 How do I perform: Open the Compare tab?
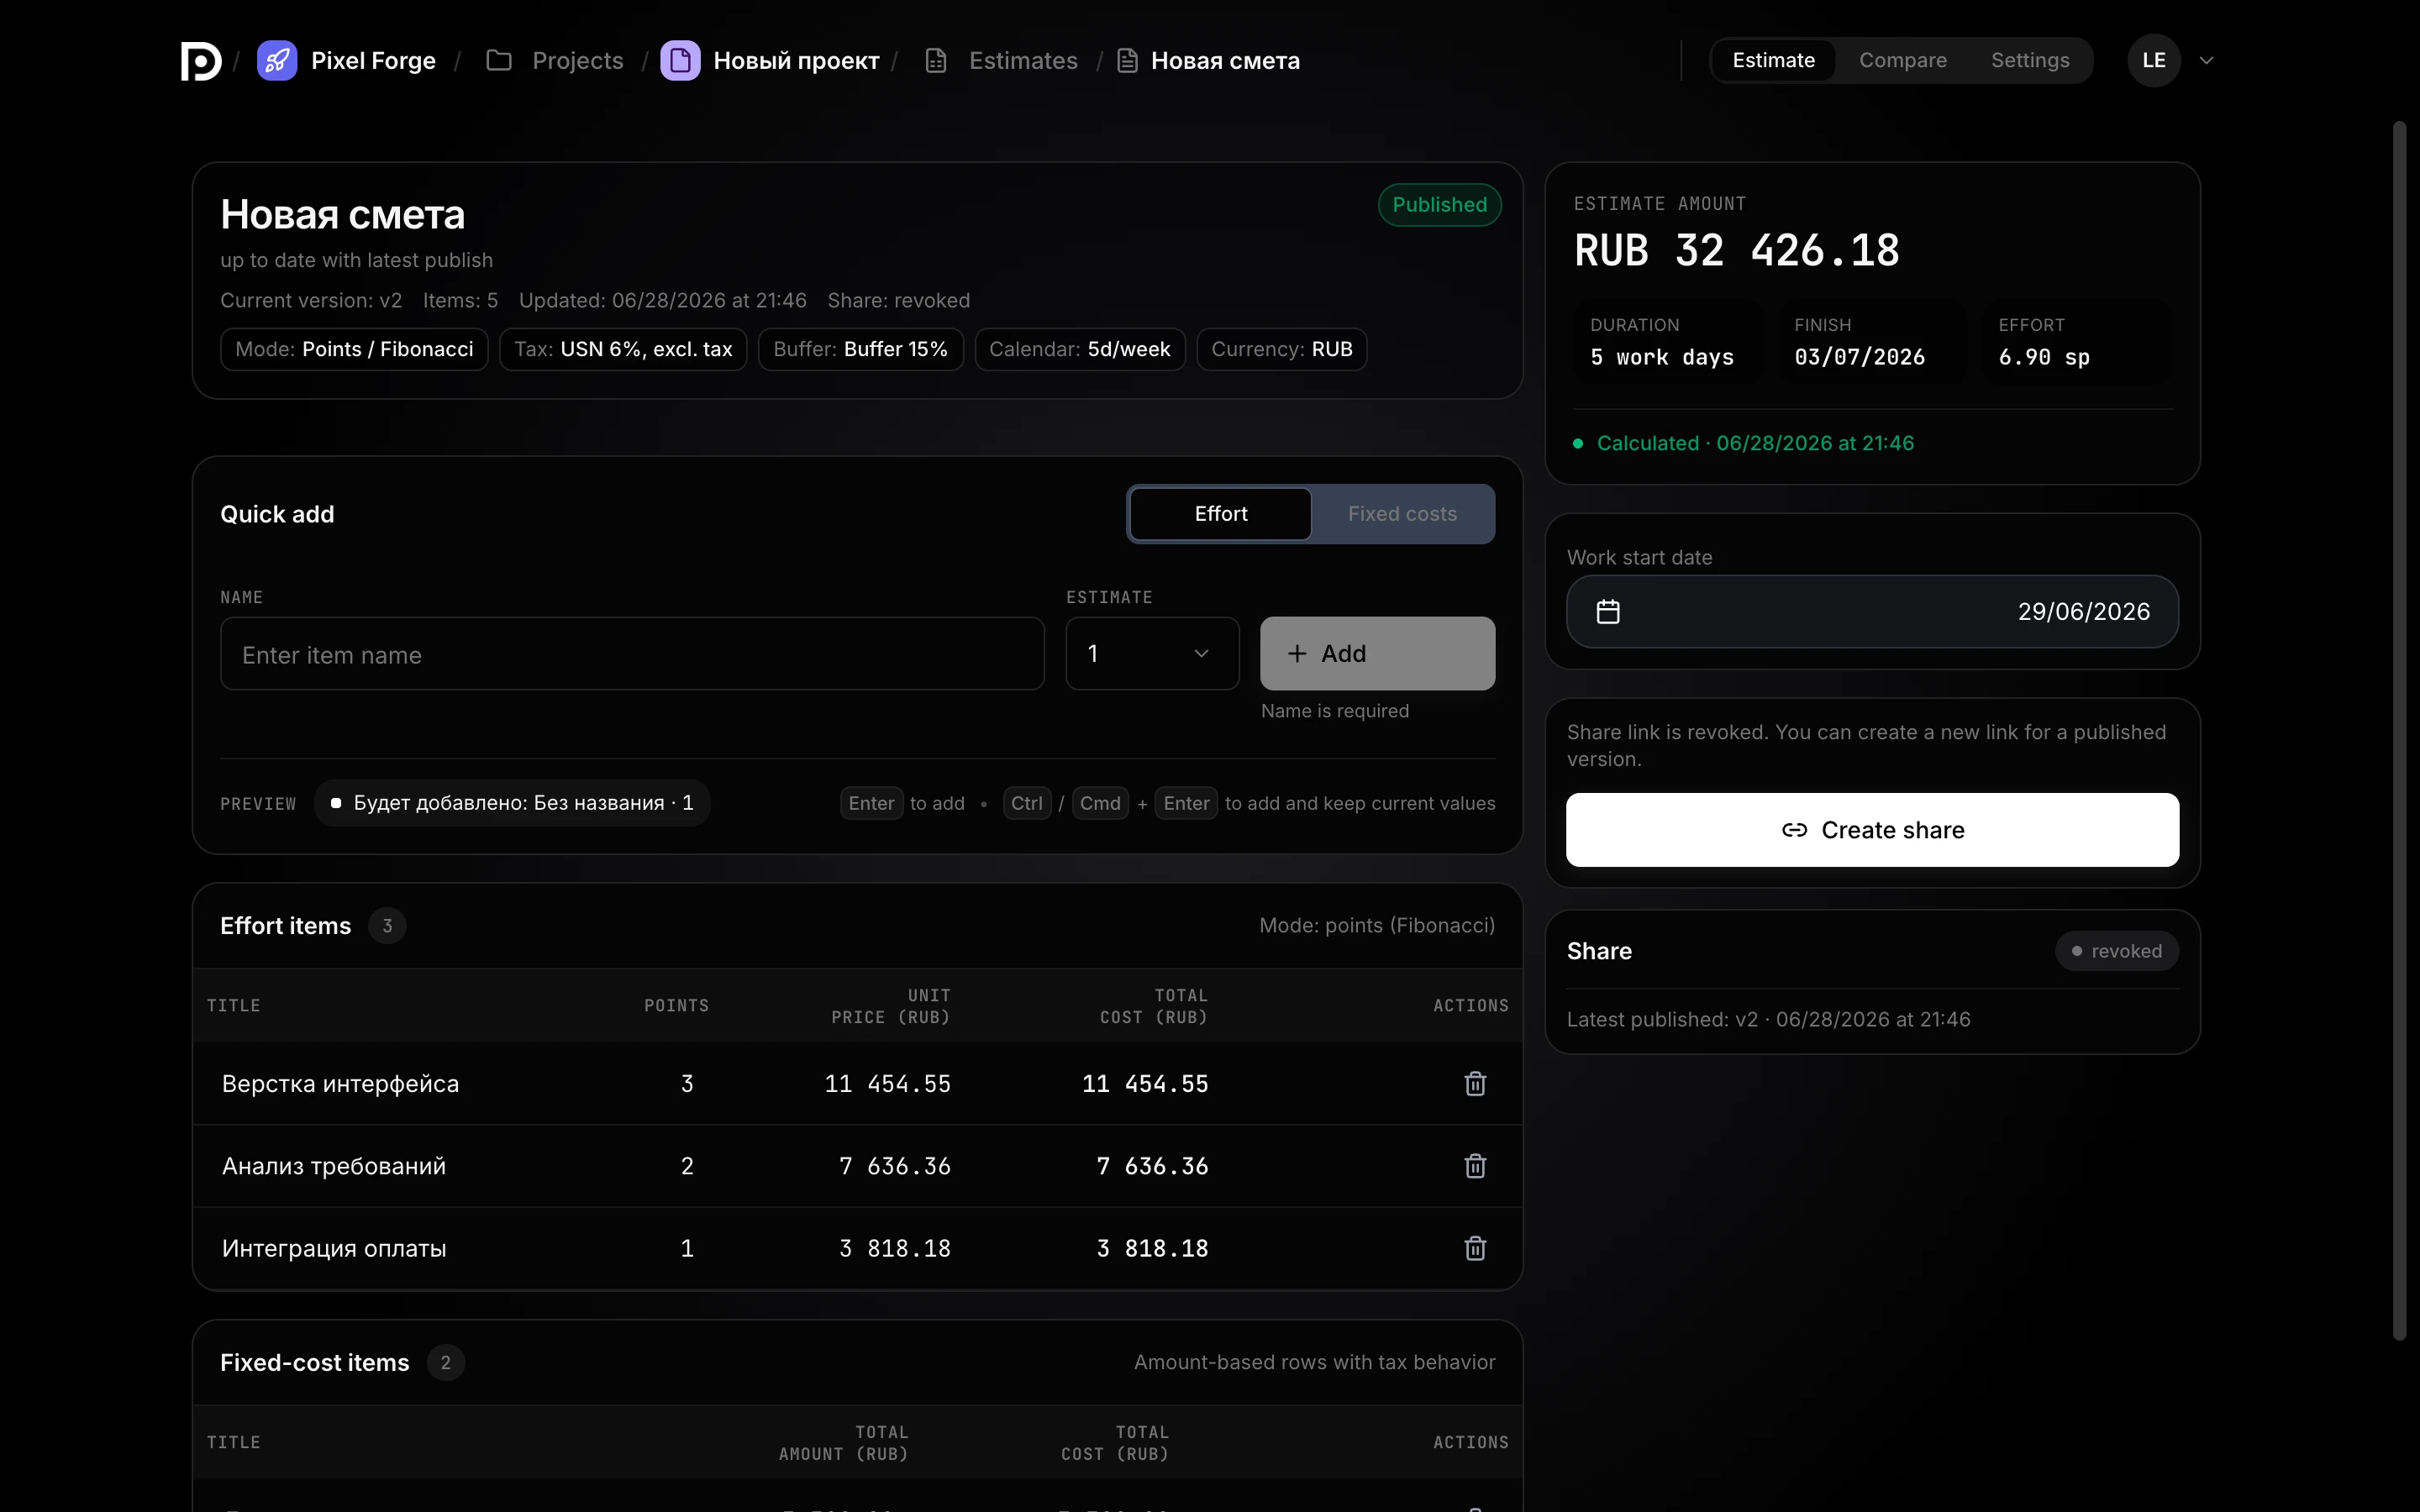tap(1902, 61)
